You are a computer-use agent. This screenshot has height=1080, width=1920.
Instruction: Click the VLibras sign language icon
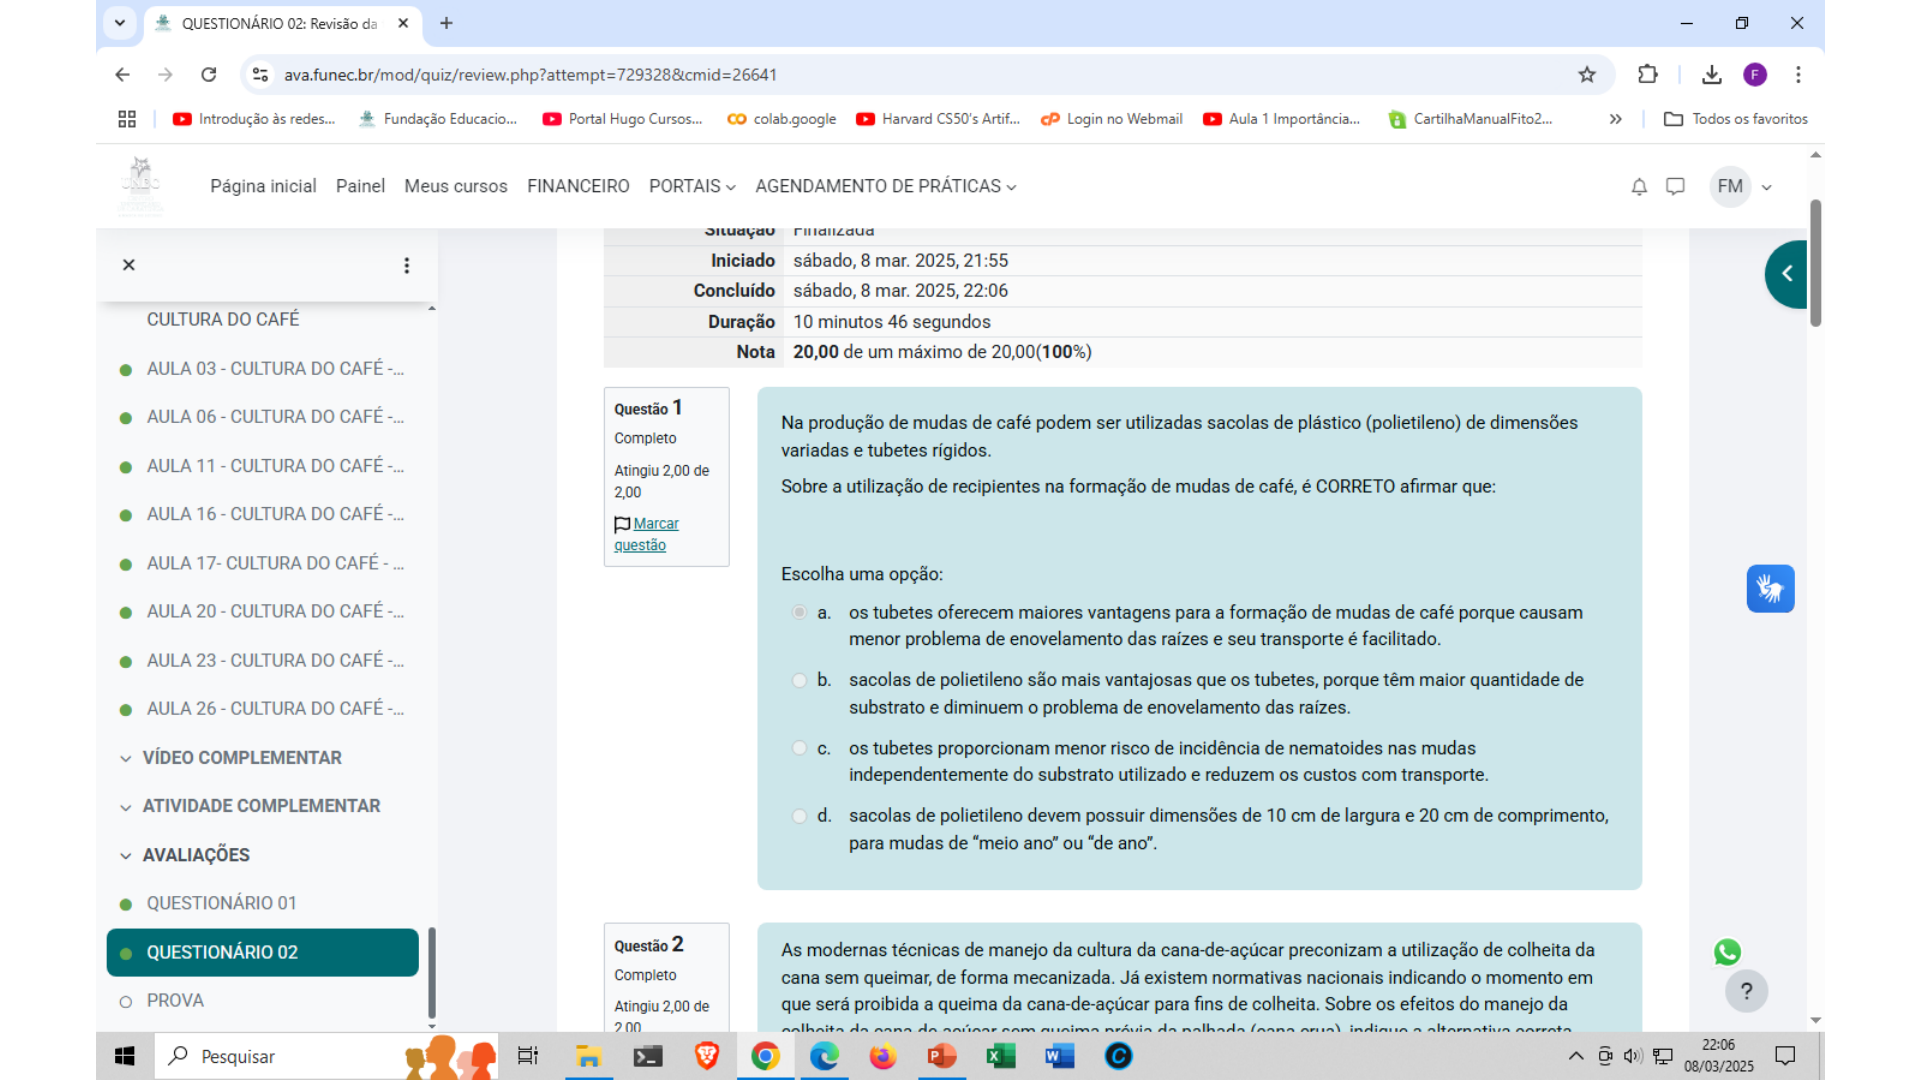click(x=1770, y=589)
